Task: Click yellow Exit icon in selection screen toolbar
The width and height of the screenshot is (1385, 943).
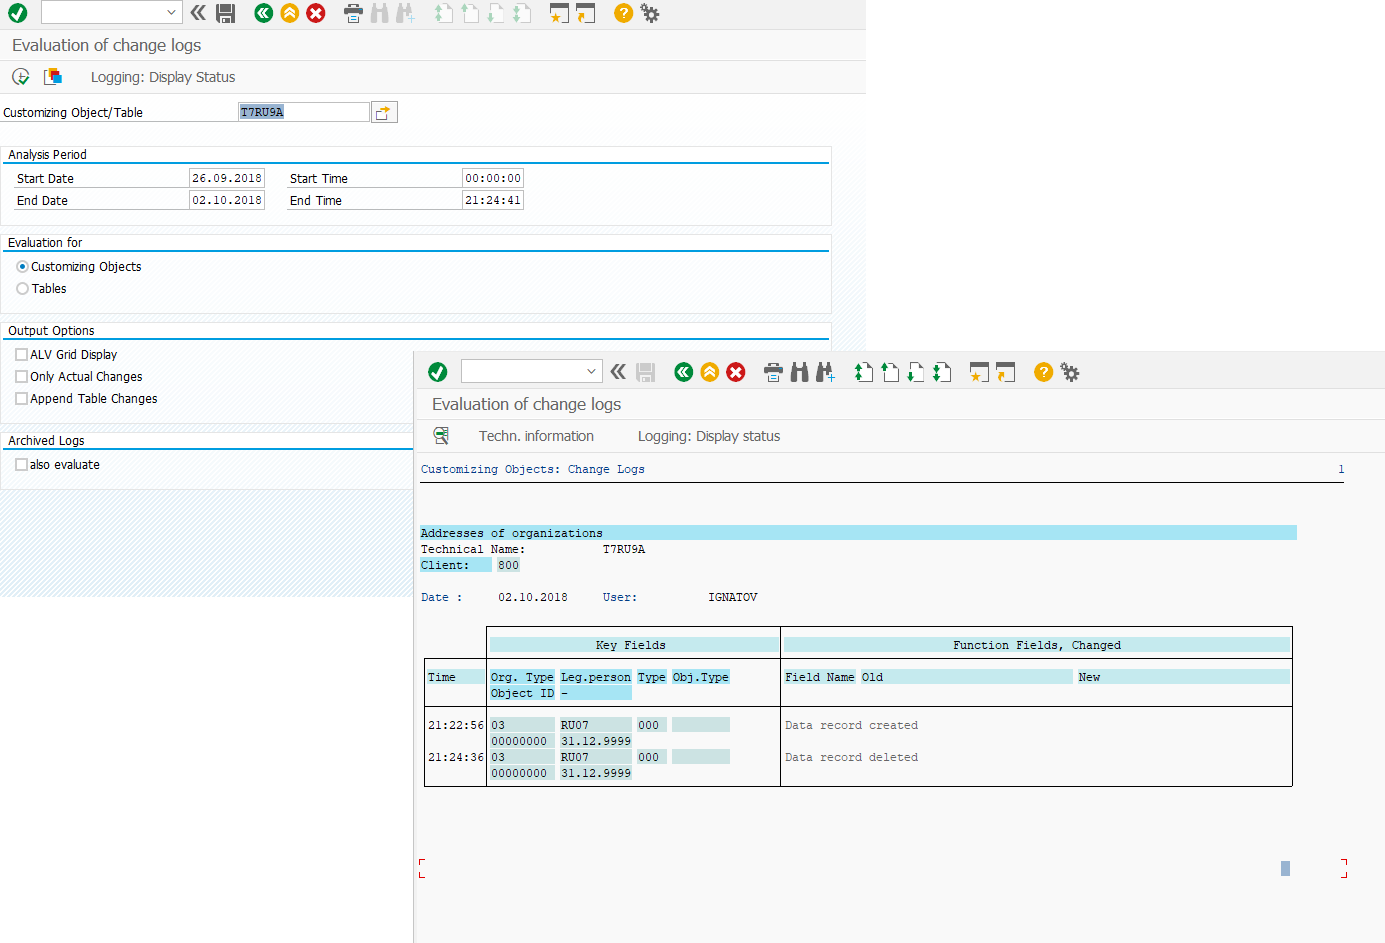Action: 290,13
